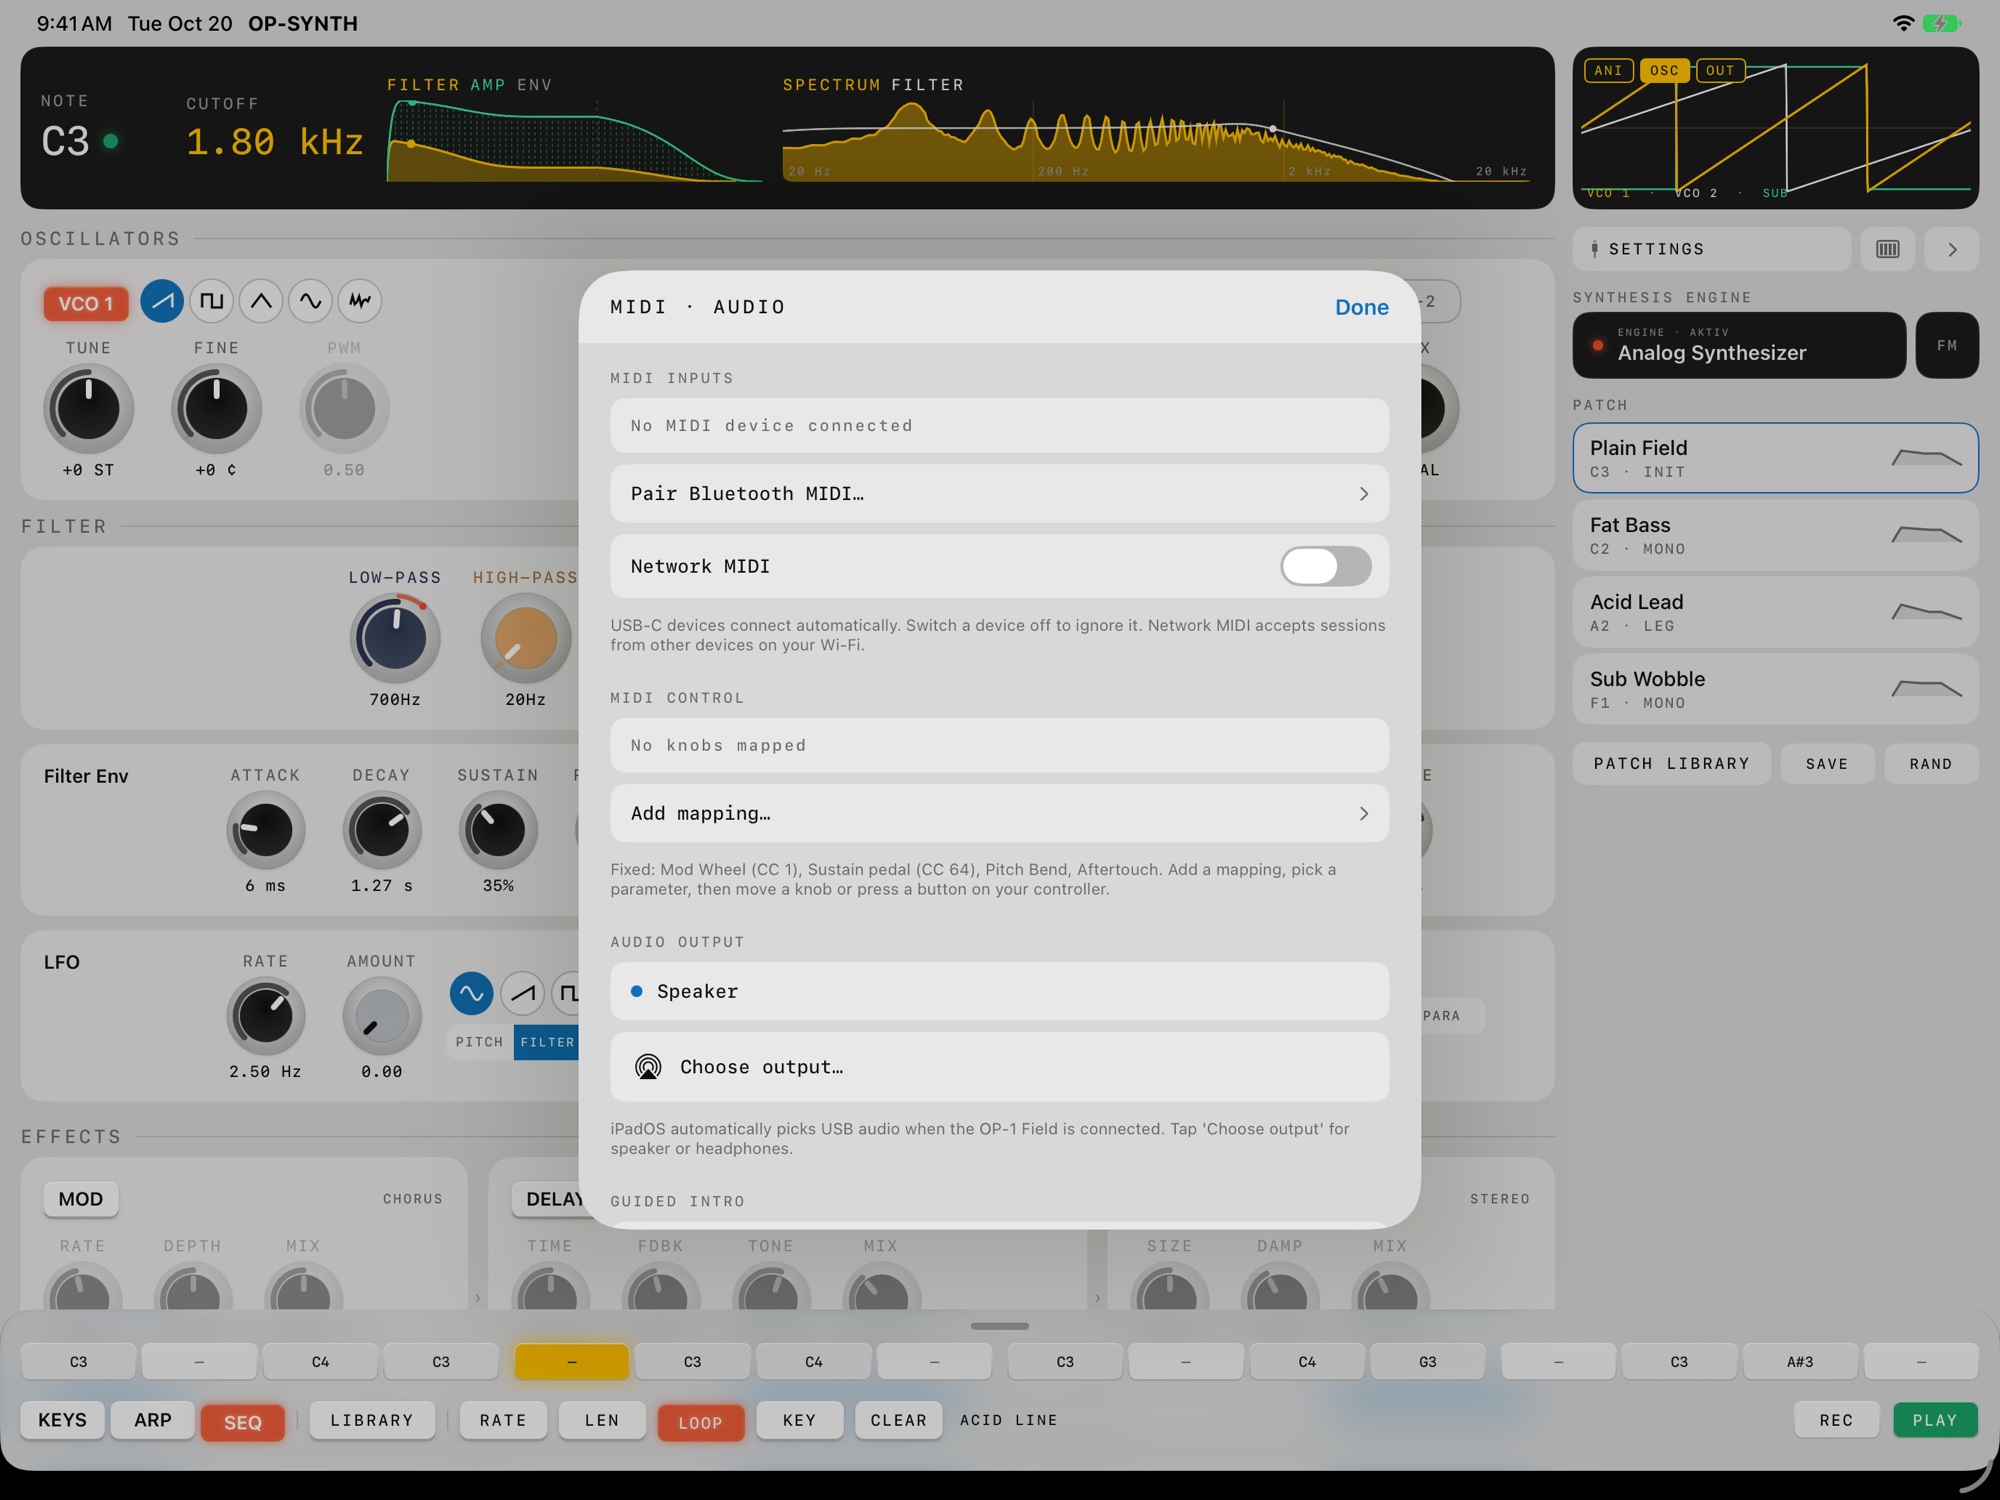Choose the sine LFO shape
This screenshot has height=1500, width=2000.
coord(471,993)
